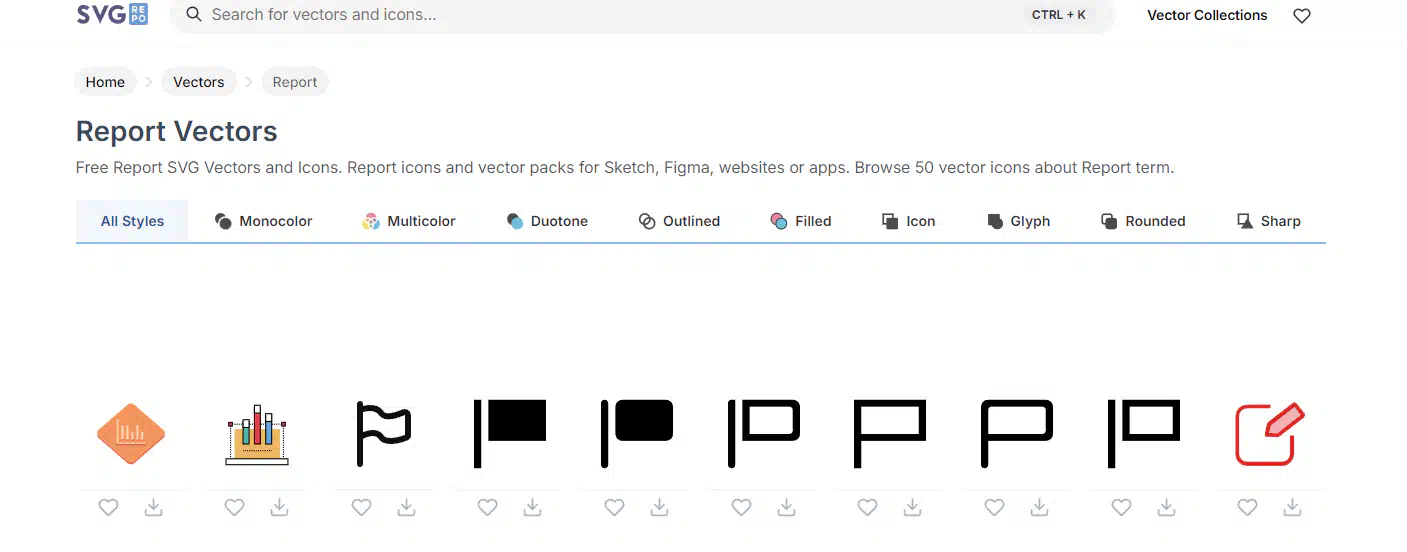This screenshot has height=552, width=1407.
Task: Favorite the red edit note icon
Action: [1247, 508]
